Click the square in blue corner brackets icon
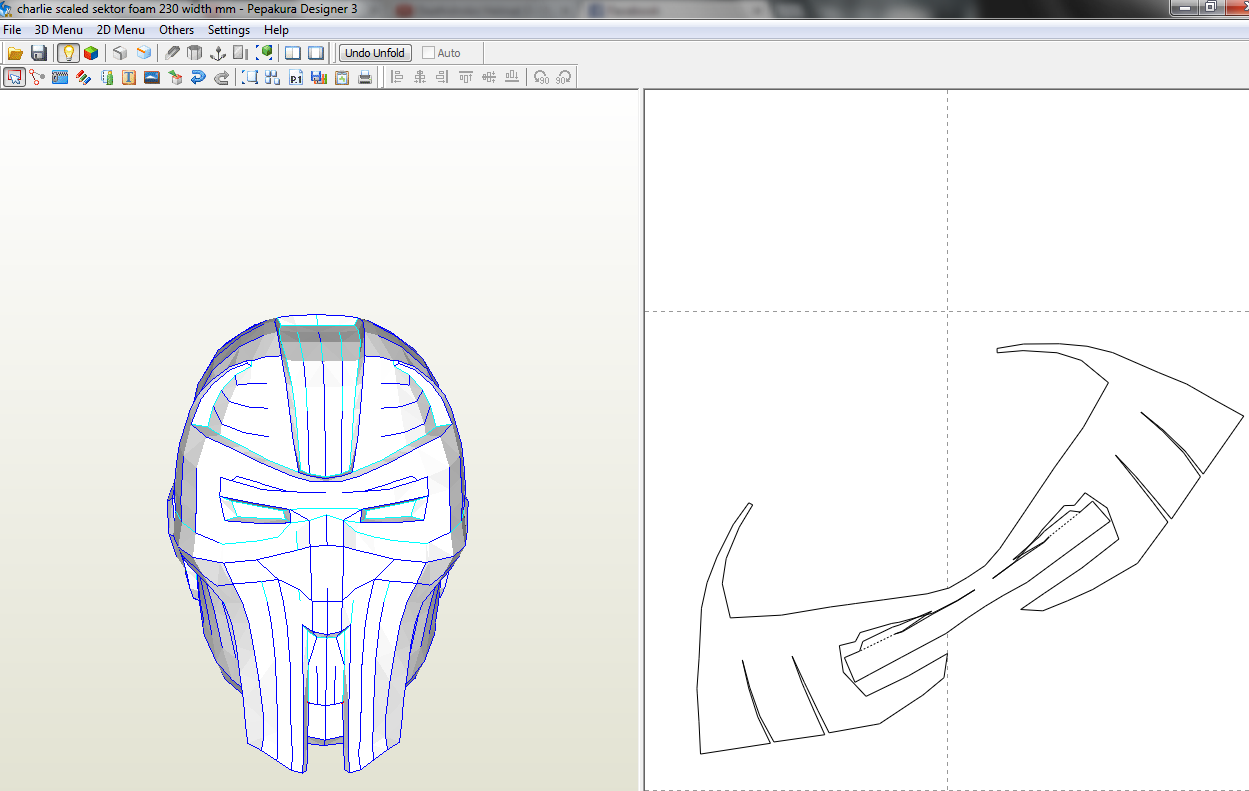 [x=250, y=77]
